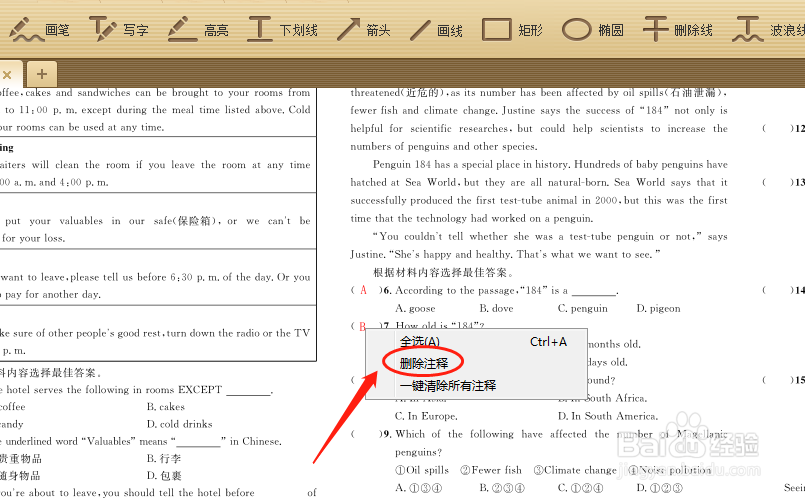The width and height of the screenshot is (805, 498).
Task: Select the 箭头 arrow tool
Action: pyautogui.click(x=364, y=30)
